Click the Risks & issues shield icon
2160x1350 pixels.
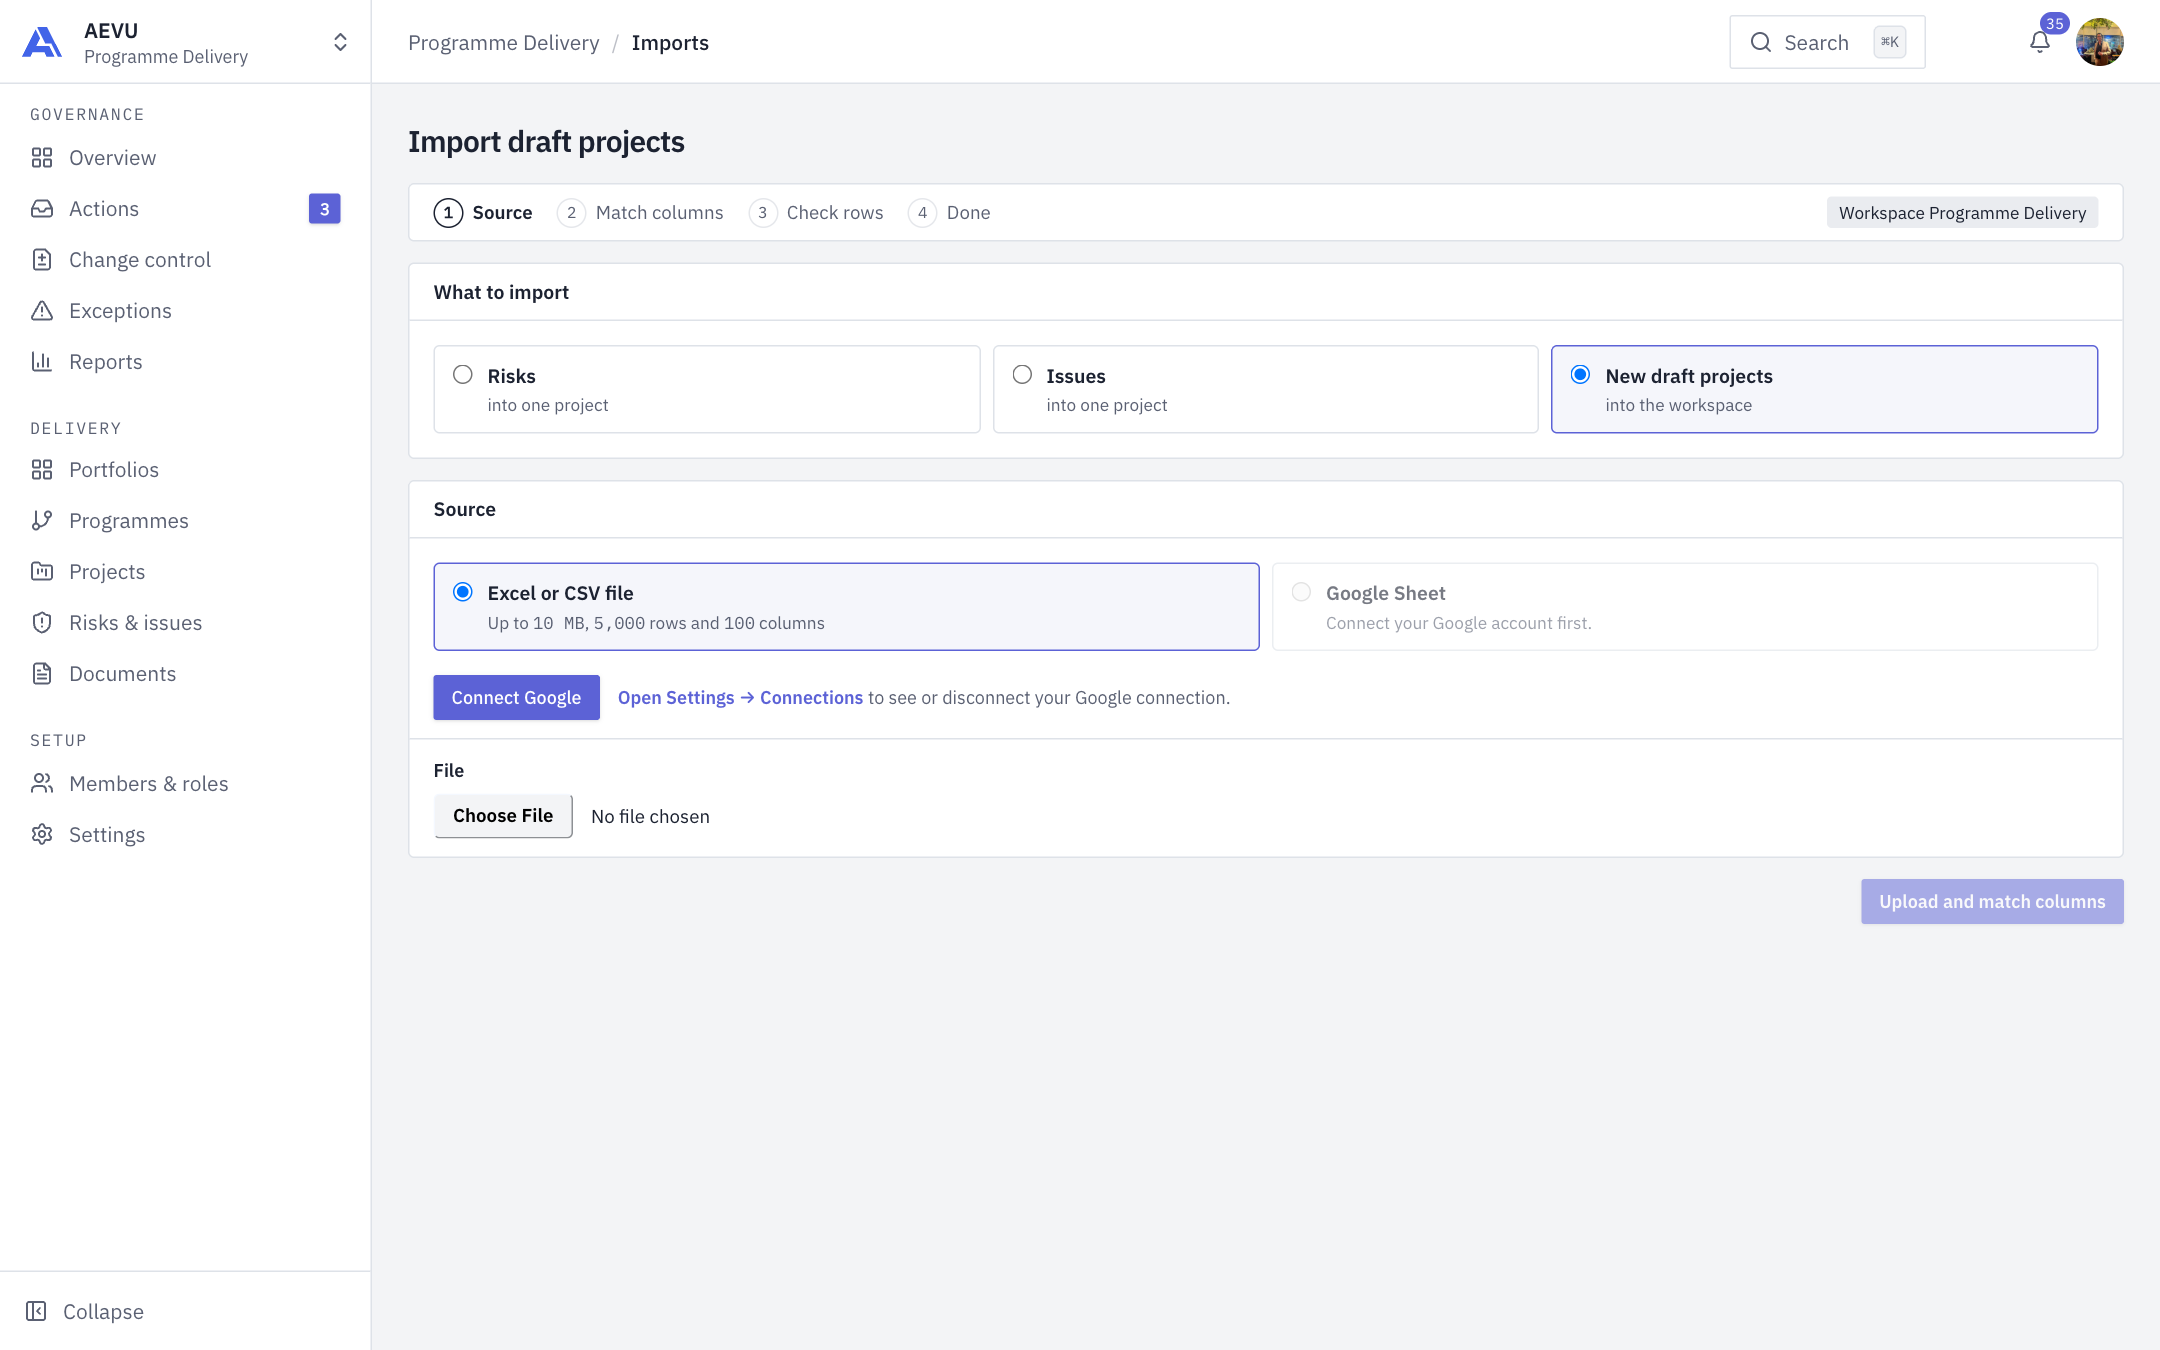point(42,623)
